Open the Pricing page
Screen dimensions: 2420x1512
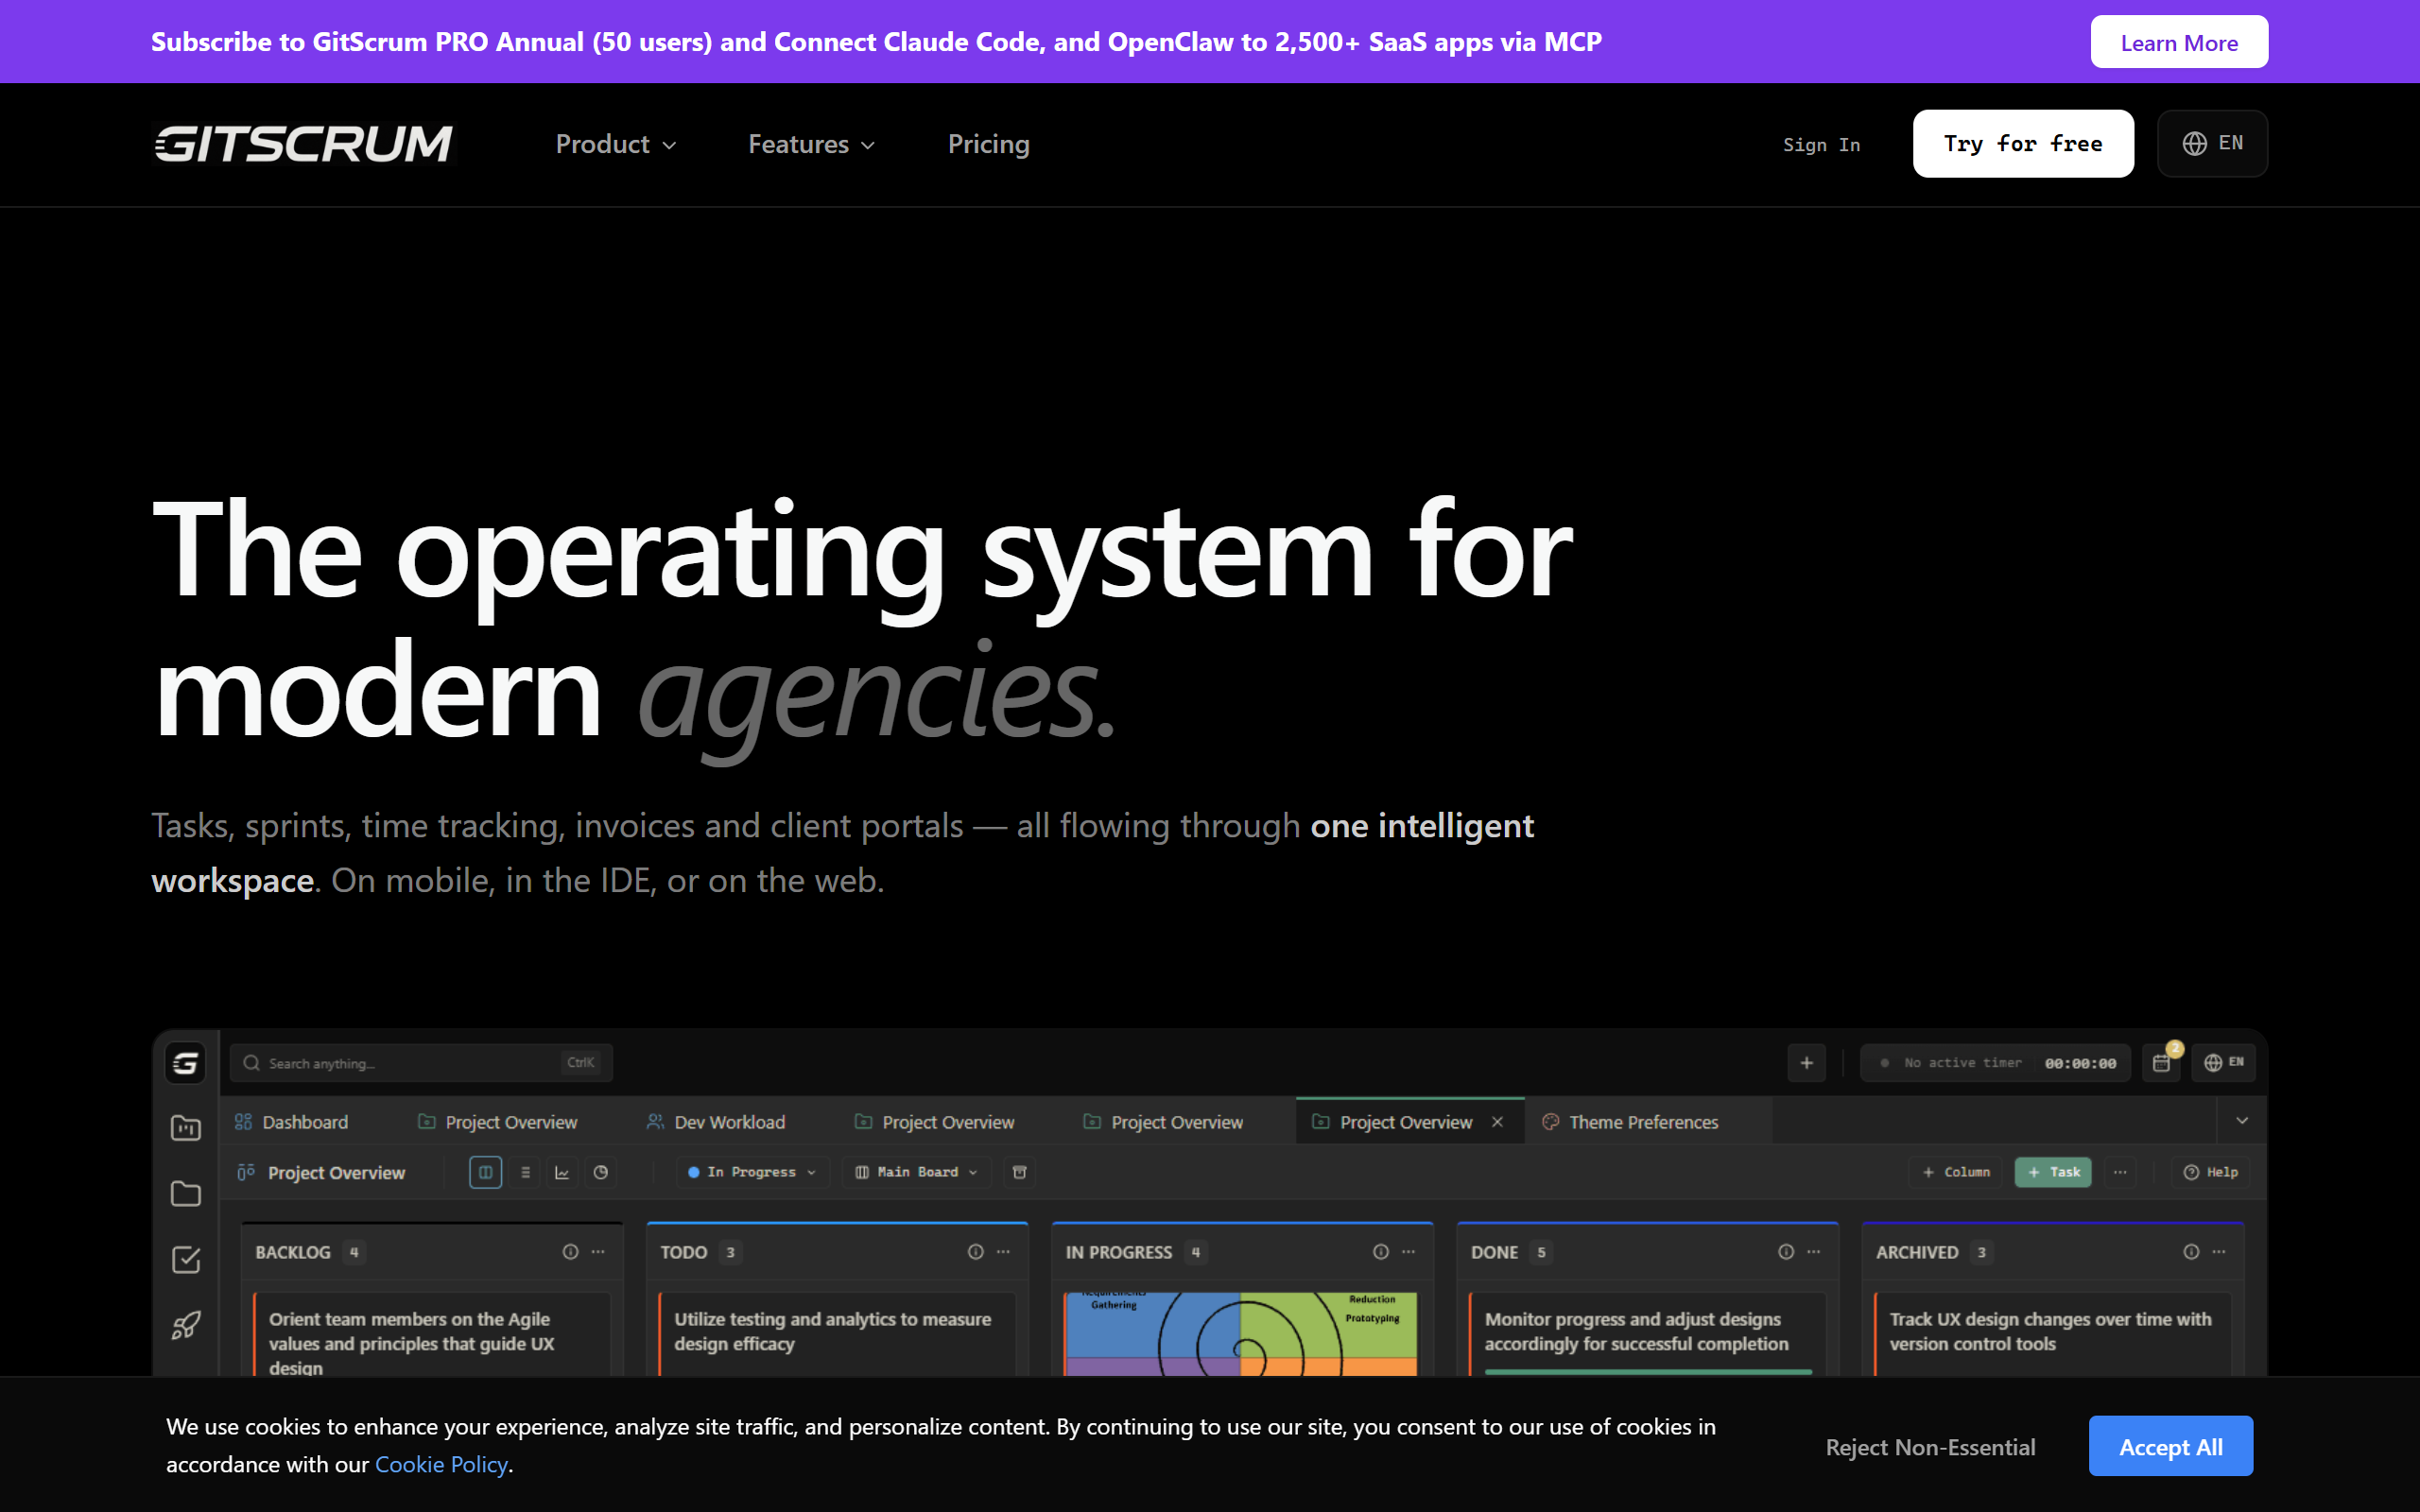pyautogui.click(x=988, y=144)
